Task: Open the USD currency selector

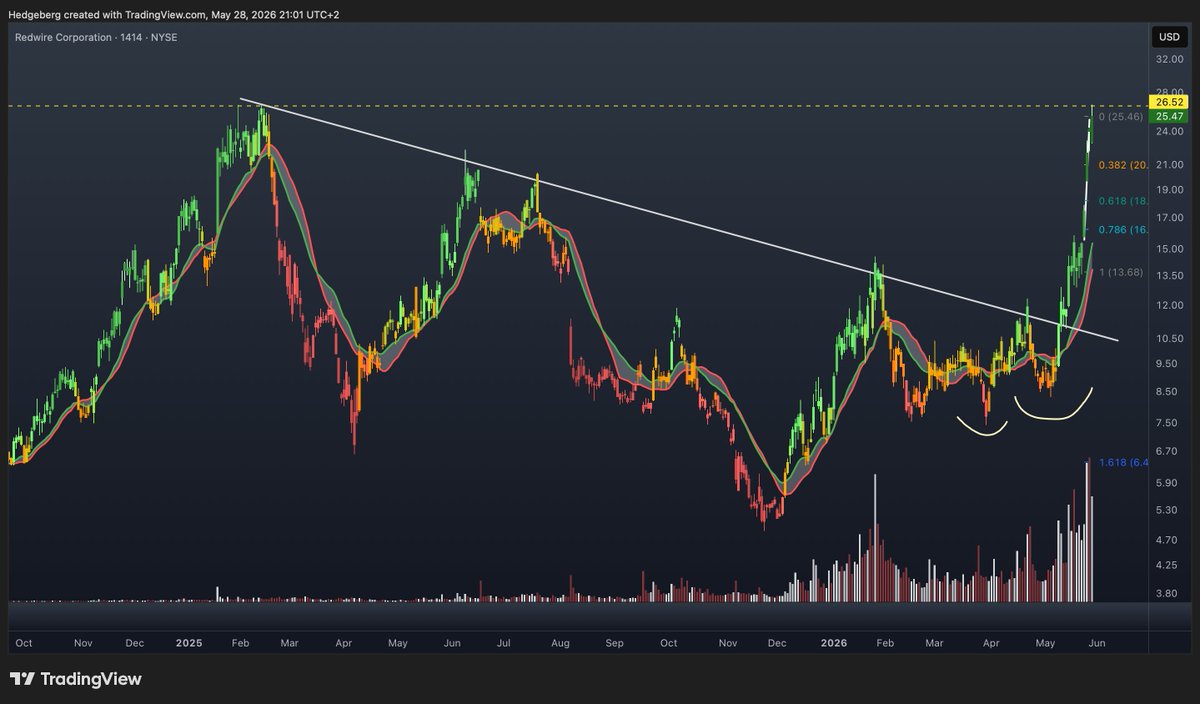Action: [1169, 37]
